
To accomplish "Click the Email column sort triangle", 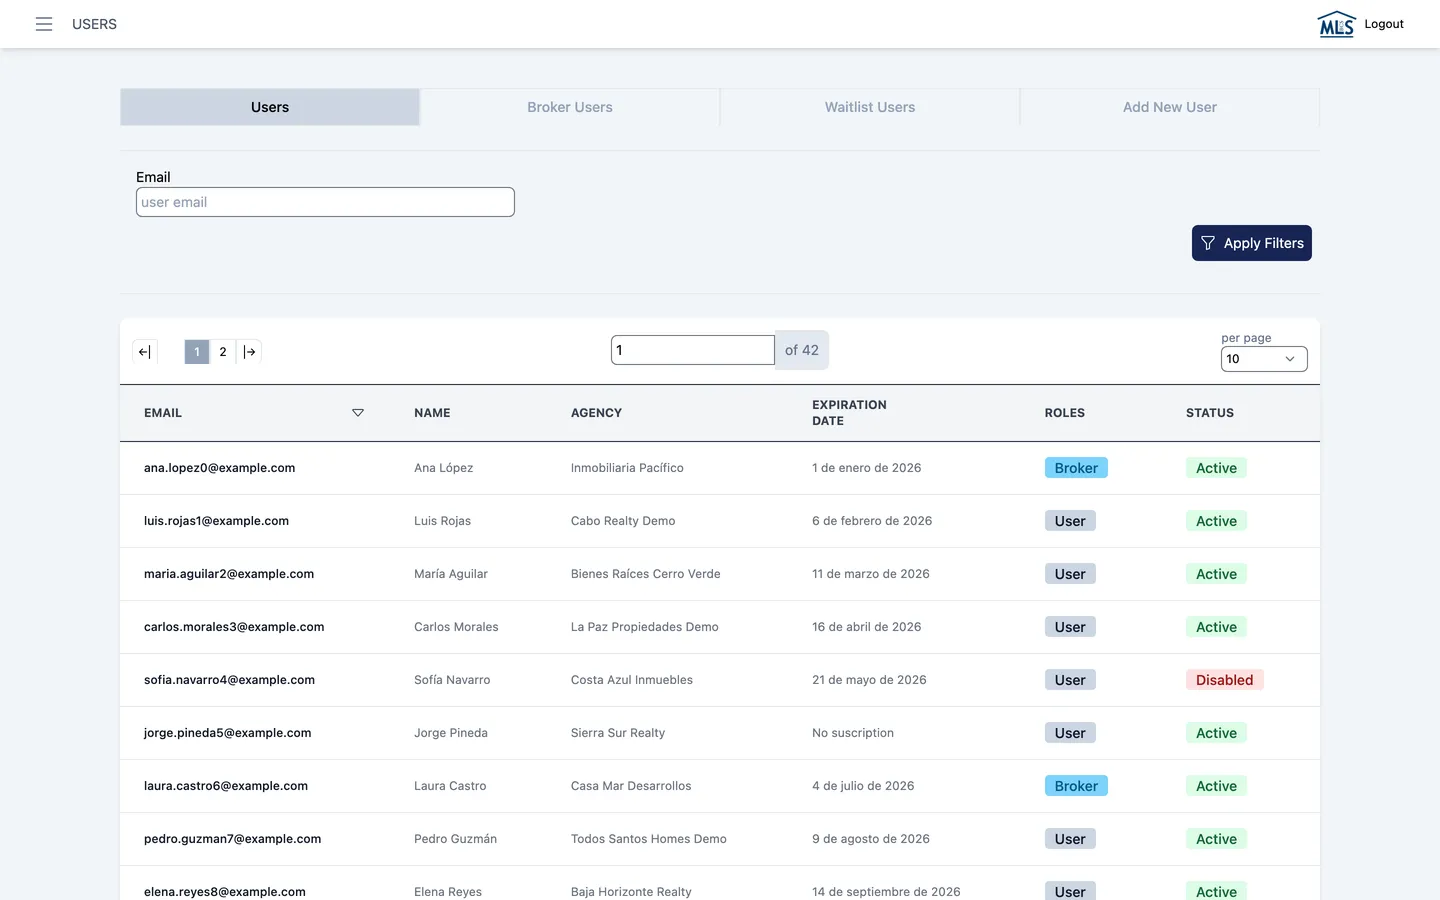I will [x=358, y=413].
